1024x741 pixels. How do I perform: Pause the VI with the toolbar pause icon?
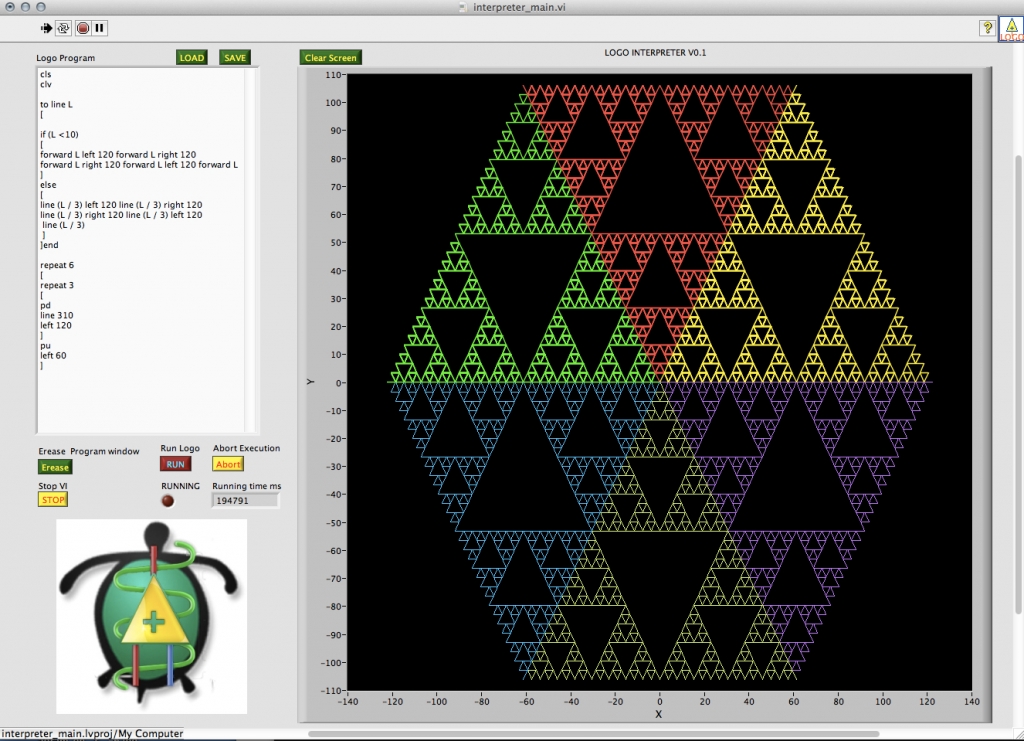[100, 28]
